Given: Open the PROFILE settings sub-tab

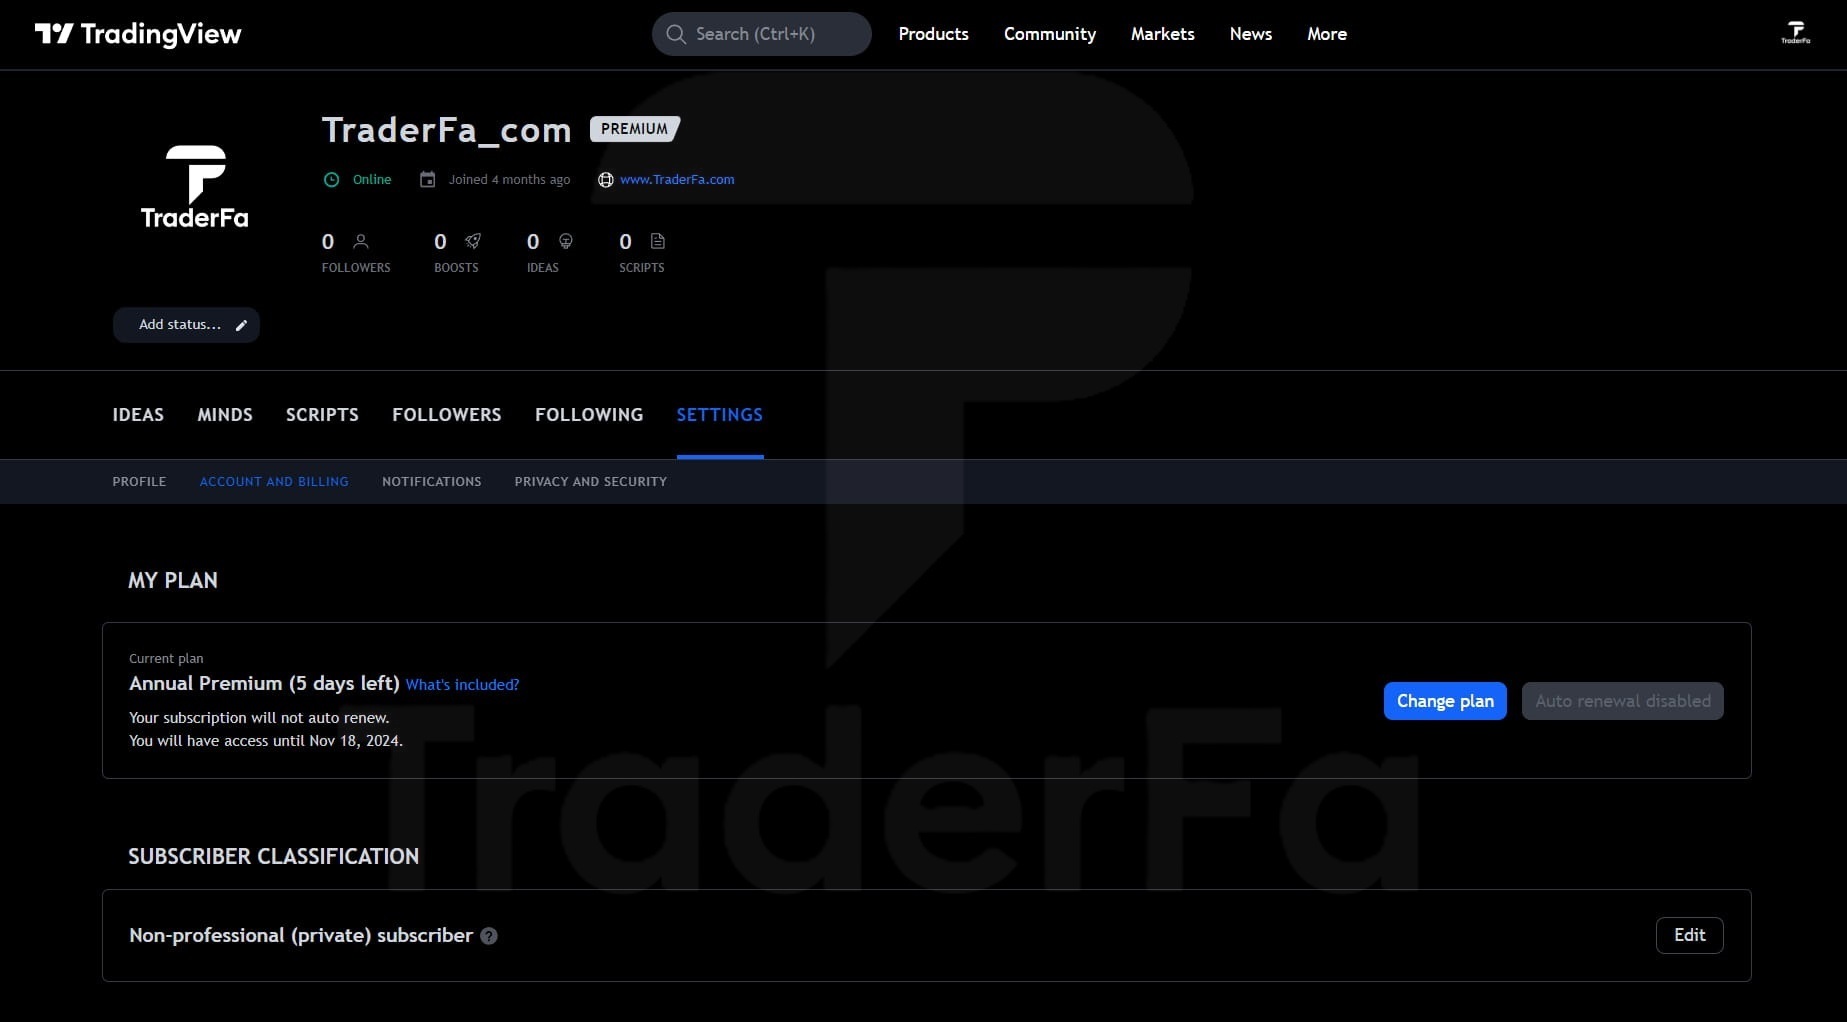Looking at the screenshot, I should click(x=139, y=482).
